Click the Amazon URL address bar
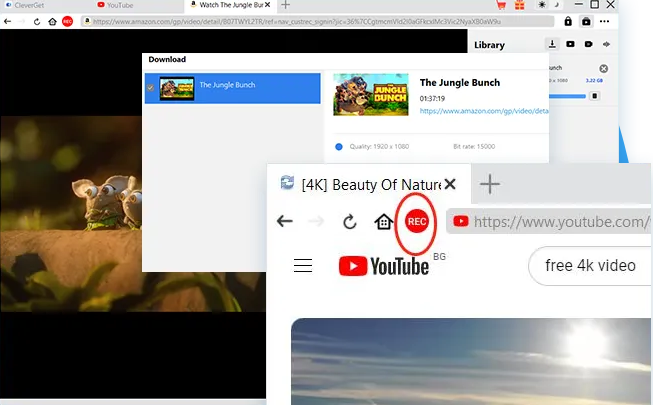653x405 pixels. (x=317, y=21)
